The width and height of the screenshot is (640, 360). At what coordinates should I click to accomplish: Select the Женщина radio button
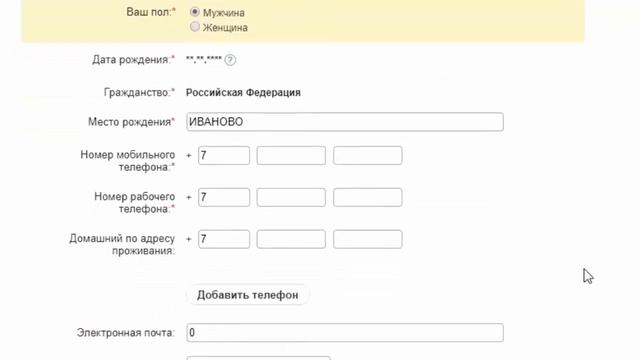[x=195, y=27]
